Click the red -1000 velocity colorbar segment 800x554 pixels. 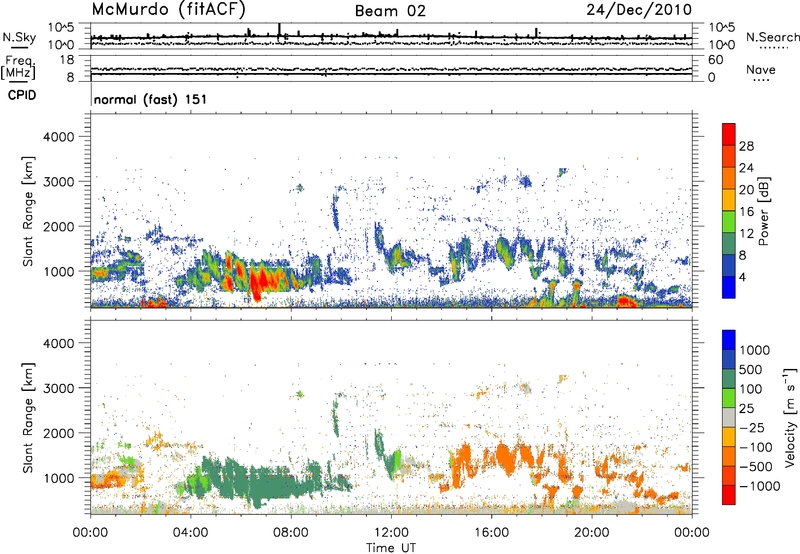(729, 495)
